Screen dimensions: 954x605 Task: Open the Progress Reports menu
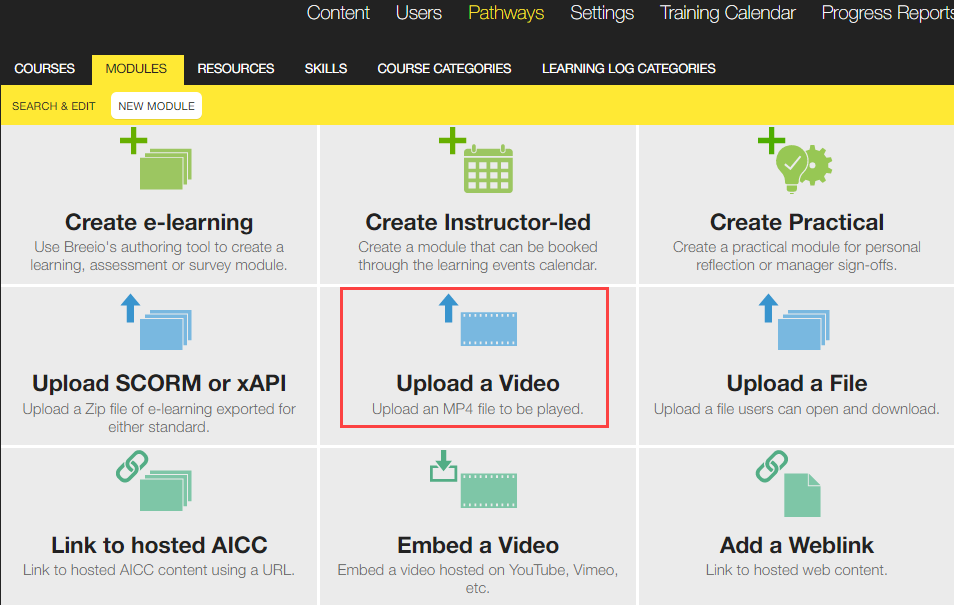(888, 13)
